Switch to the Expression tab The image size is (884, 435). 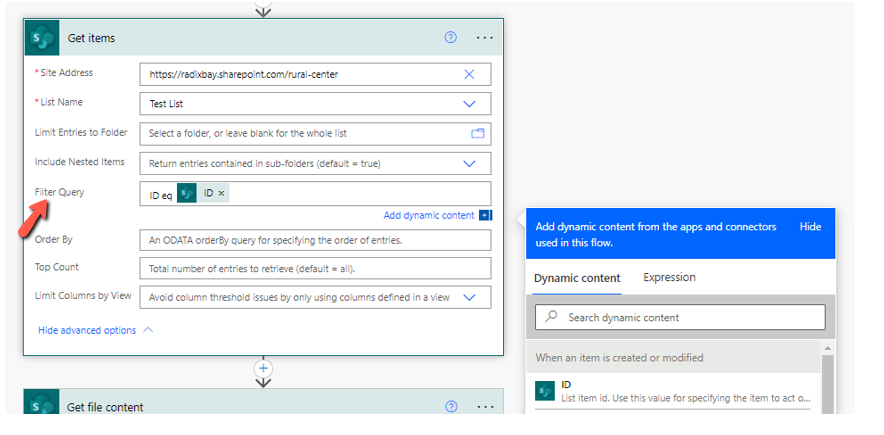(669, 277)
